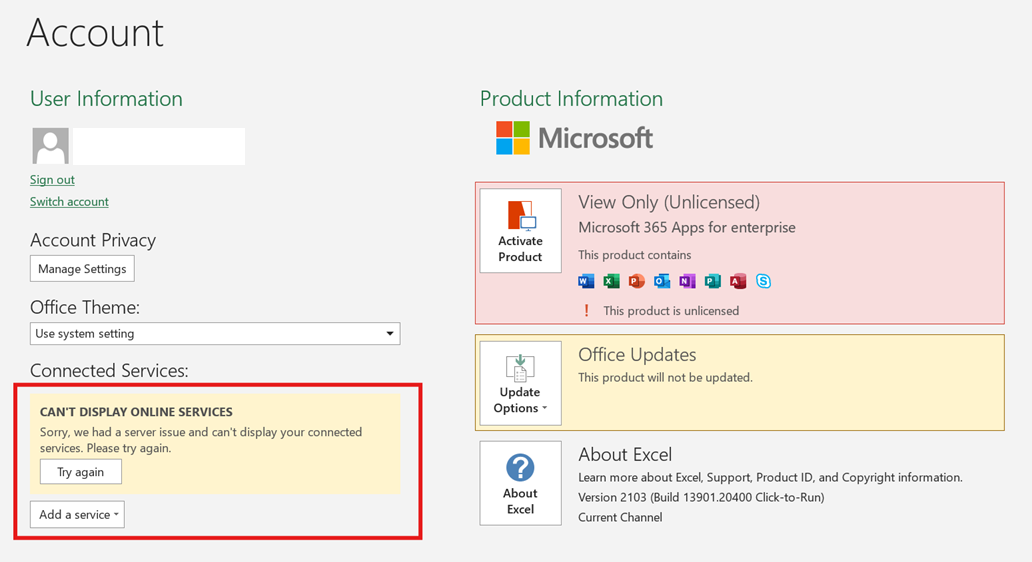The image size is (1032, 562).
Task: Click the blank user name field
Action: (159, 146)
